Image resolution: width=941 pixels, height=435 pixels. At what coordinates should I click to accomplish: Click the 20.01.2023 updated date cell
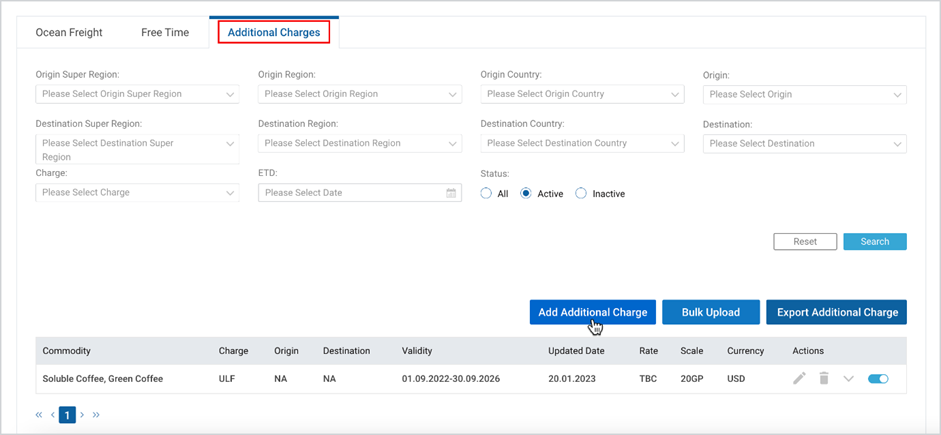click(x=571, y=379)
